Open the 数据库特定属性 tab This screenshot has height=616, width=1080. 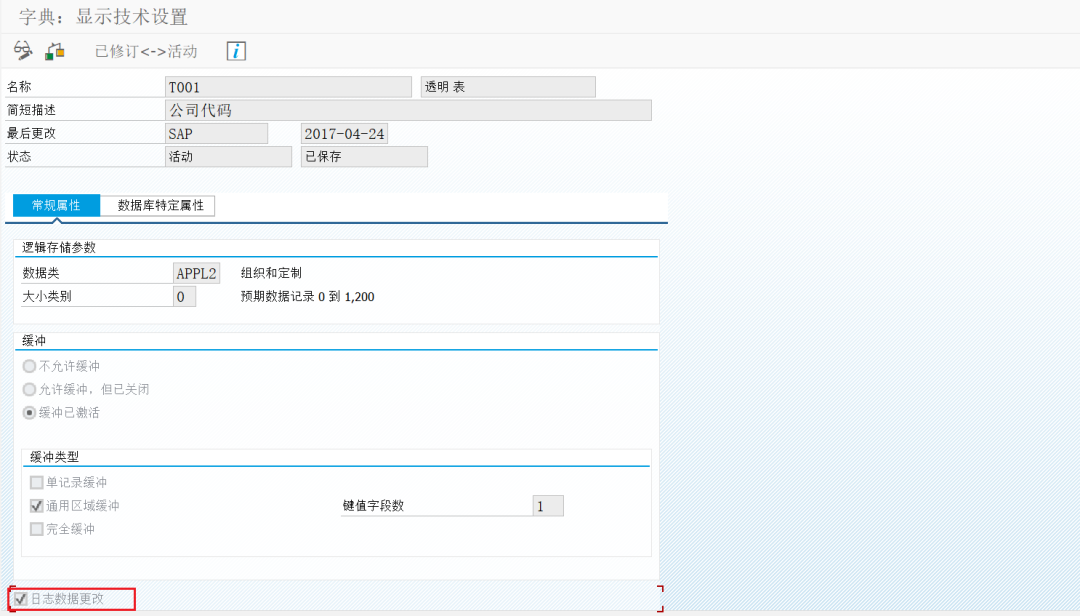(160, 205)
